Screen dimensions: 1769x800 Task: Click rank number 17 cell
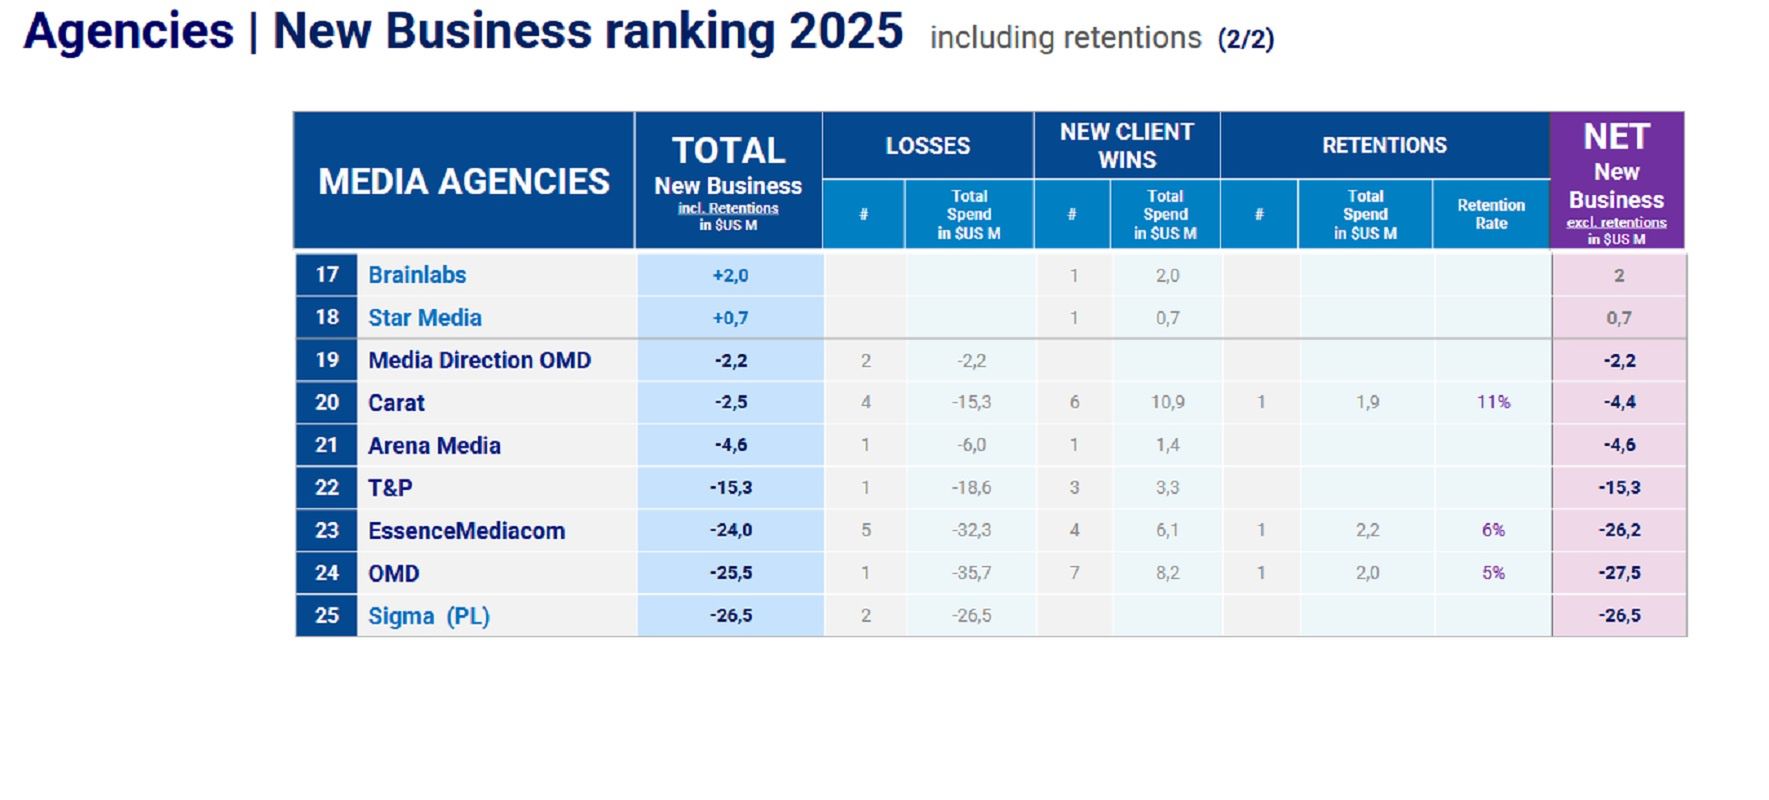(327, 275)
